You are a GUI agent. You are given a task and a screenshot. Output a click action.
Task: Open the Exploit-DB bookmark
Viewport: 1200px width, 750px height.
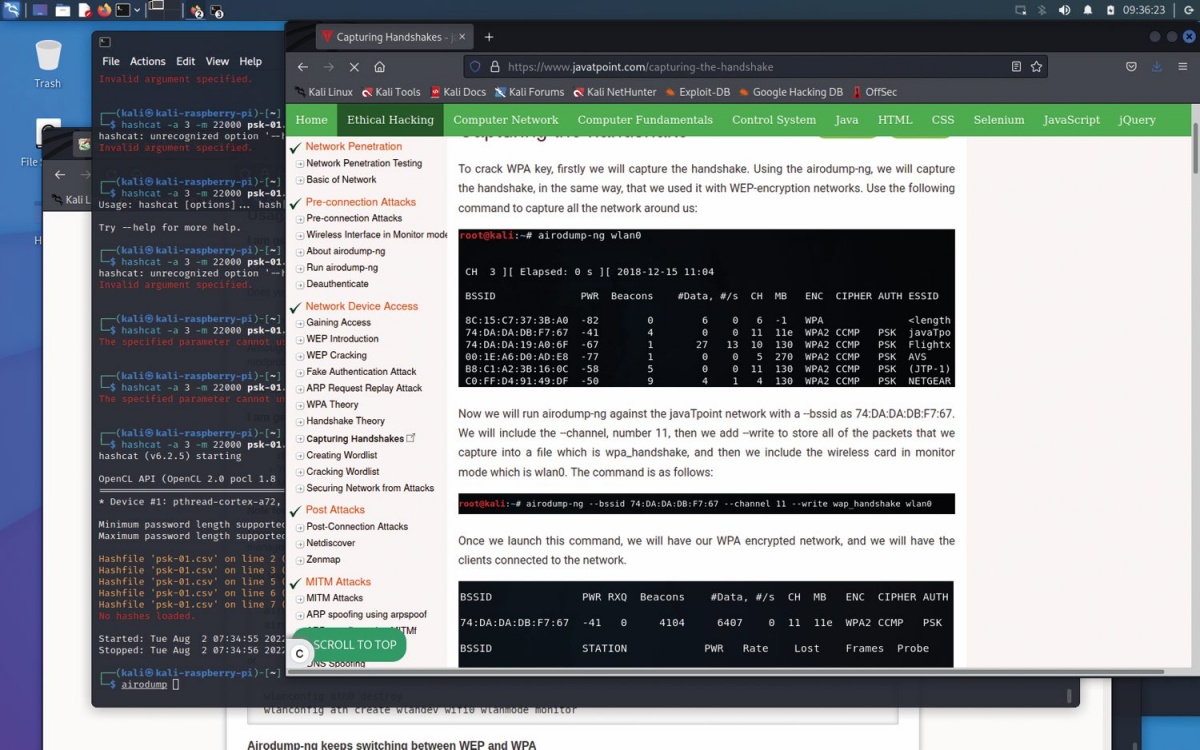(697, 92)
